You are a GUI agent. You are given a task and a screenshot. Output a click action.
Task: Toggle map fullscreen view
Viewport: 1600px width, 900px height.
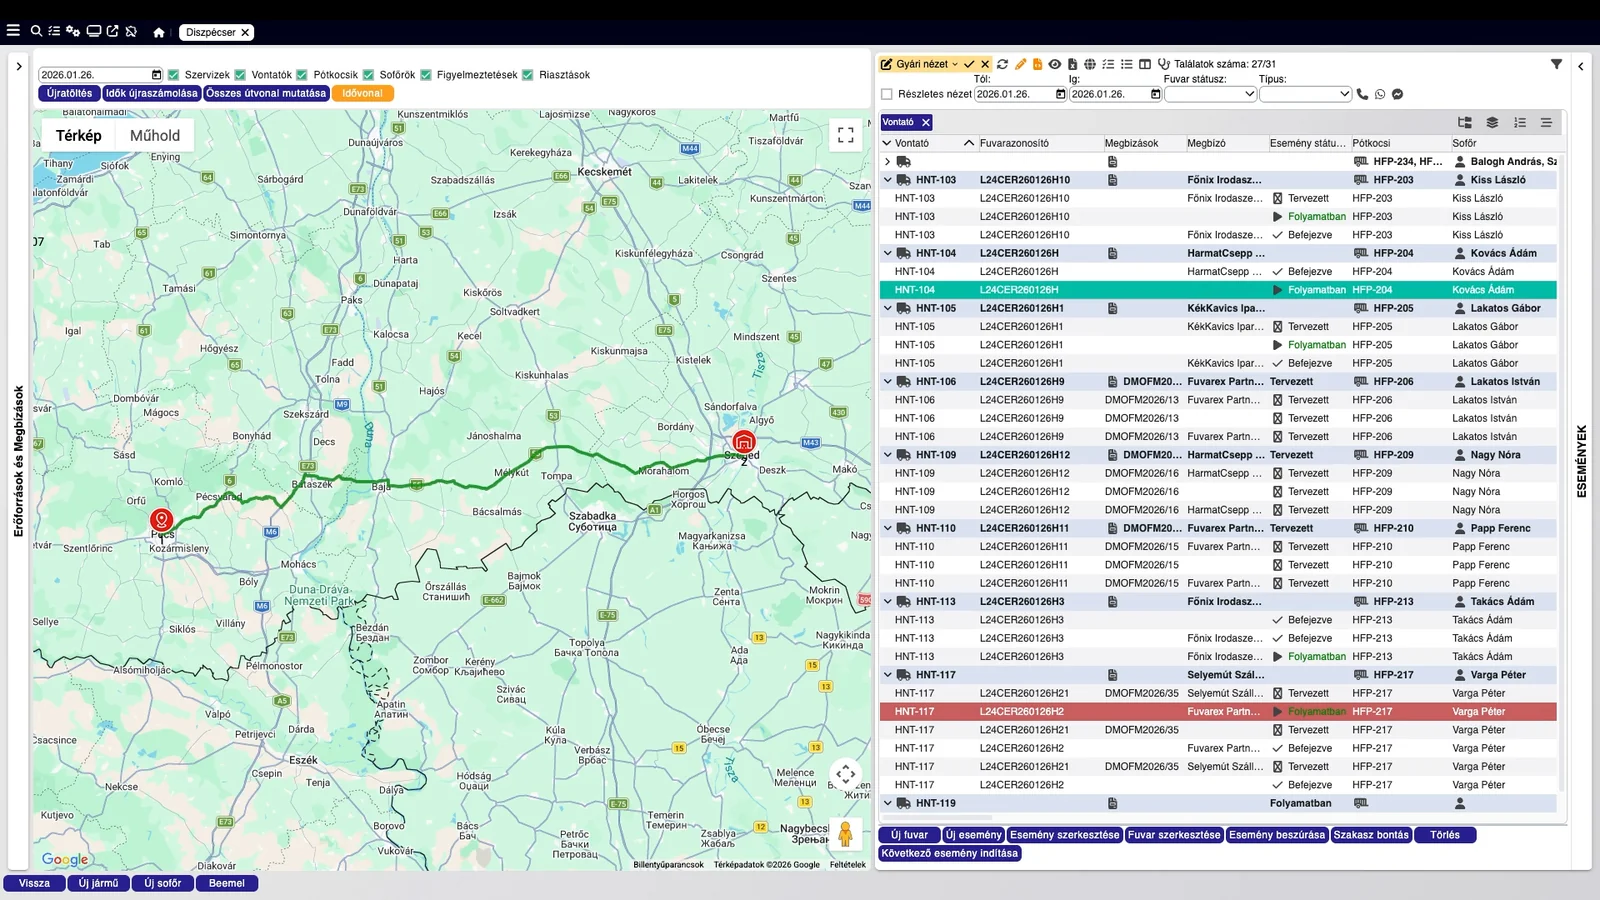845,135
